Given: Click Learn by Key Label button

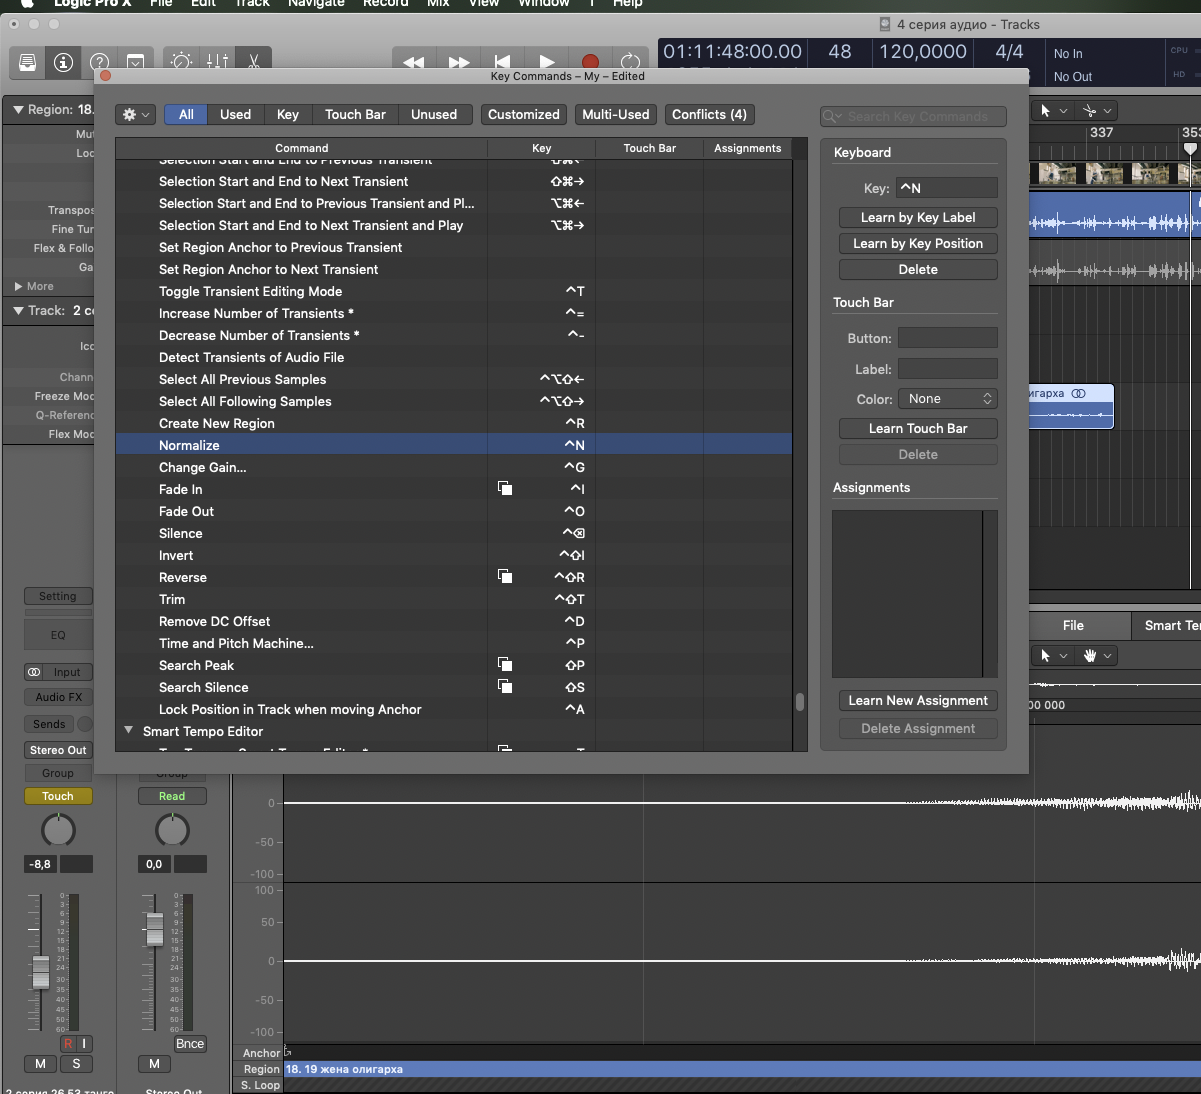Looking at the screenshot, I should pos(918,218).
